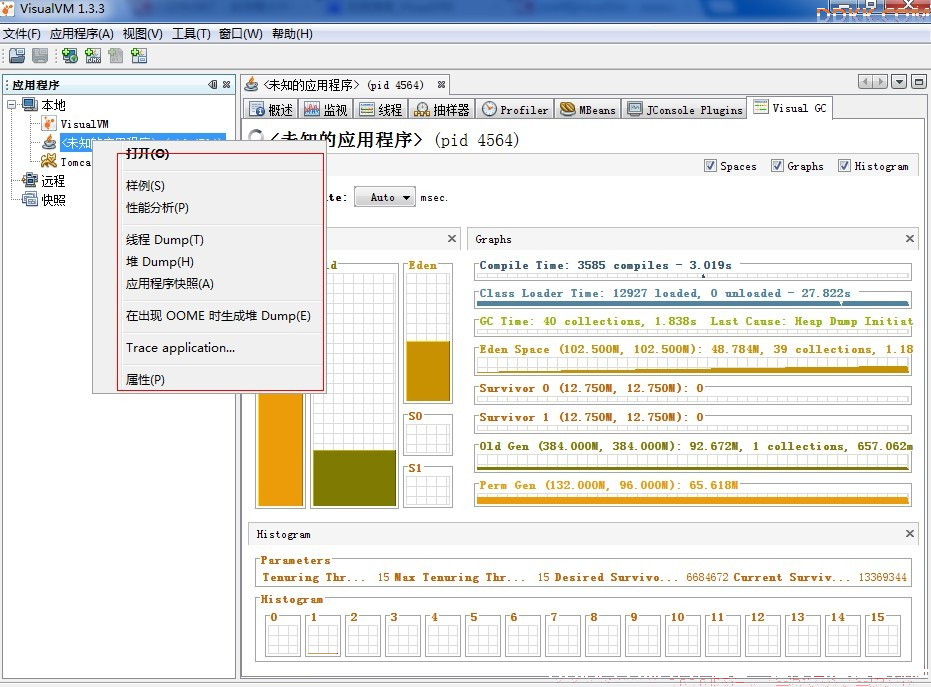The image size is (931, 687).
Task: Switch to the MBeans tab
Action: (588, 109)
